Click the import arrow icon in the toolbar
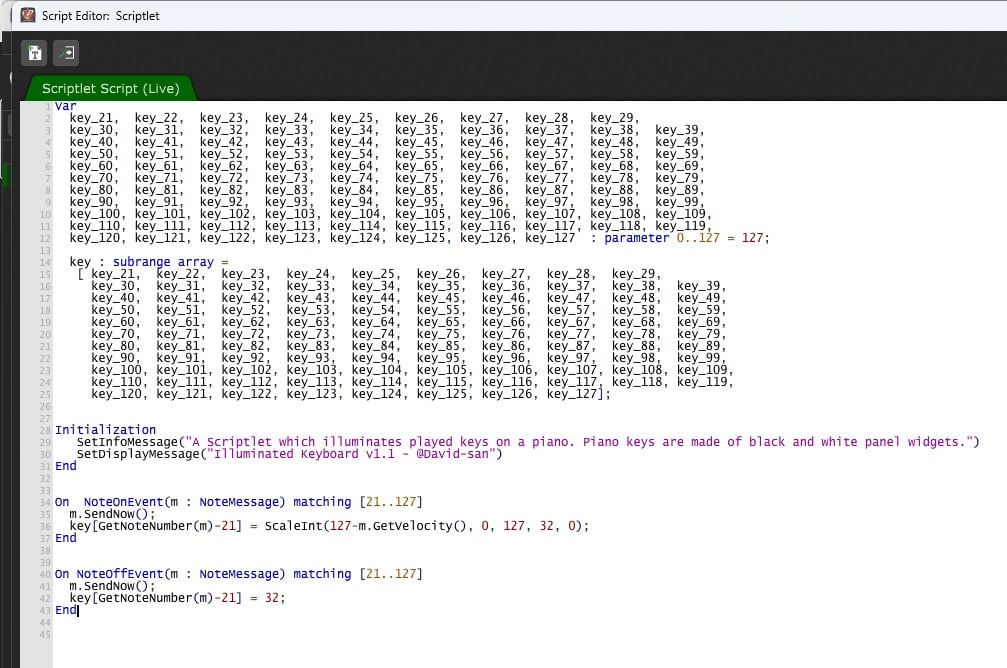This screenshot has height=668, width=1007. coord(65,53)
